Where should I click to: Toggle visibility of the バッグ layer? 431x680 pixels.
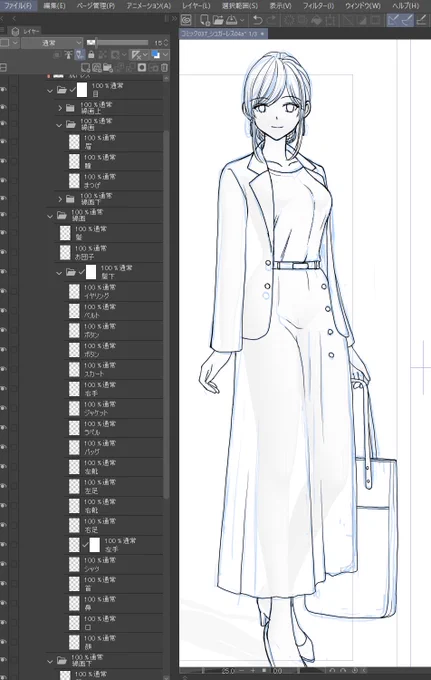pyautogui.click(x=3, y=447)
